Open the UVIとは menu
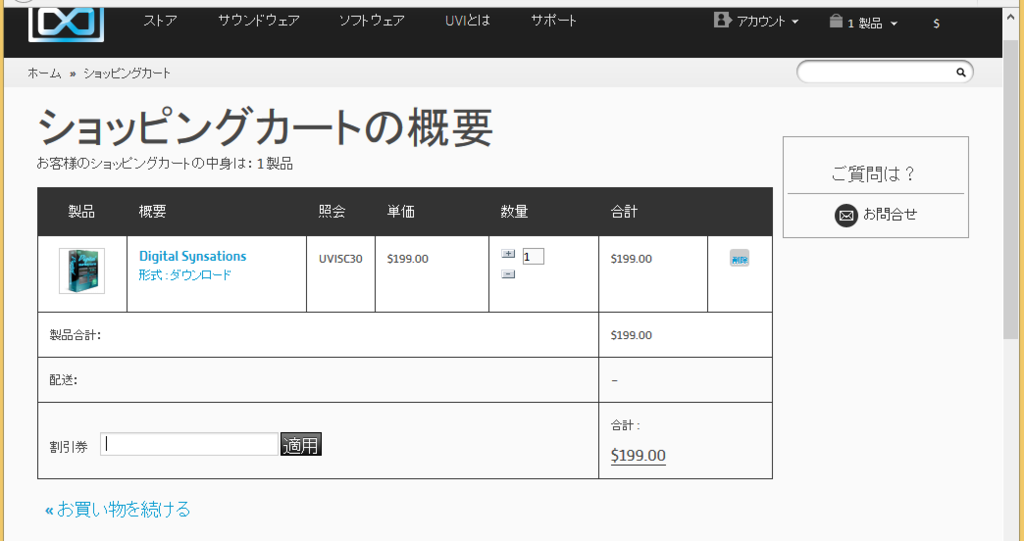This screenshot has height=541, width=1024. click(x=468, y=20)
